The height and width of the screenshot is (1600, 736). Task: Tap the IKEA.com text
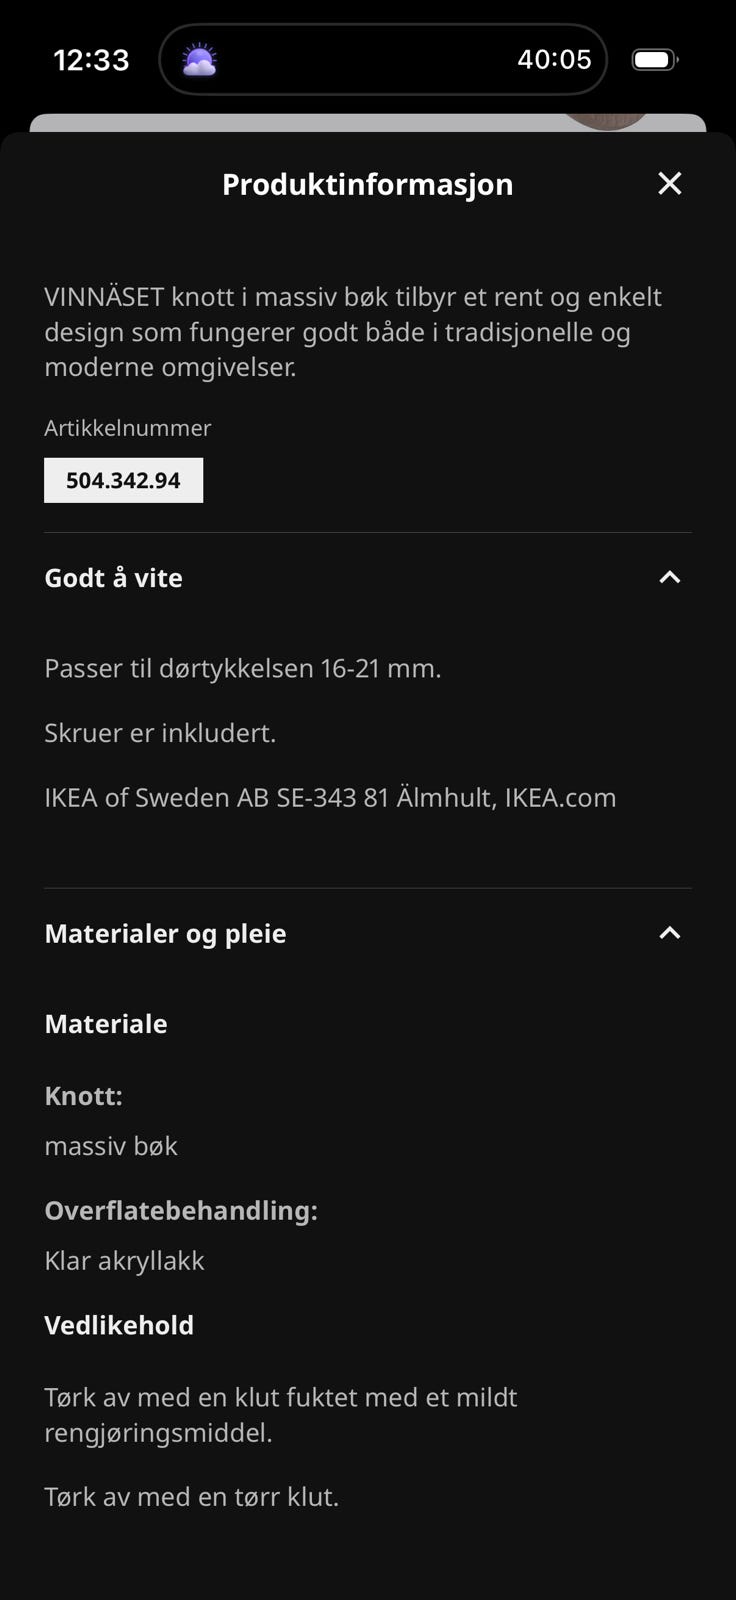point(560,798)
